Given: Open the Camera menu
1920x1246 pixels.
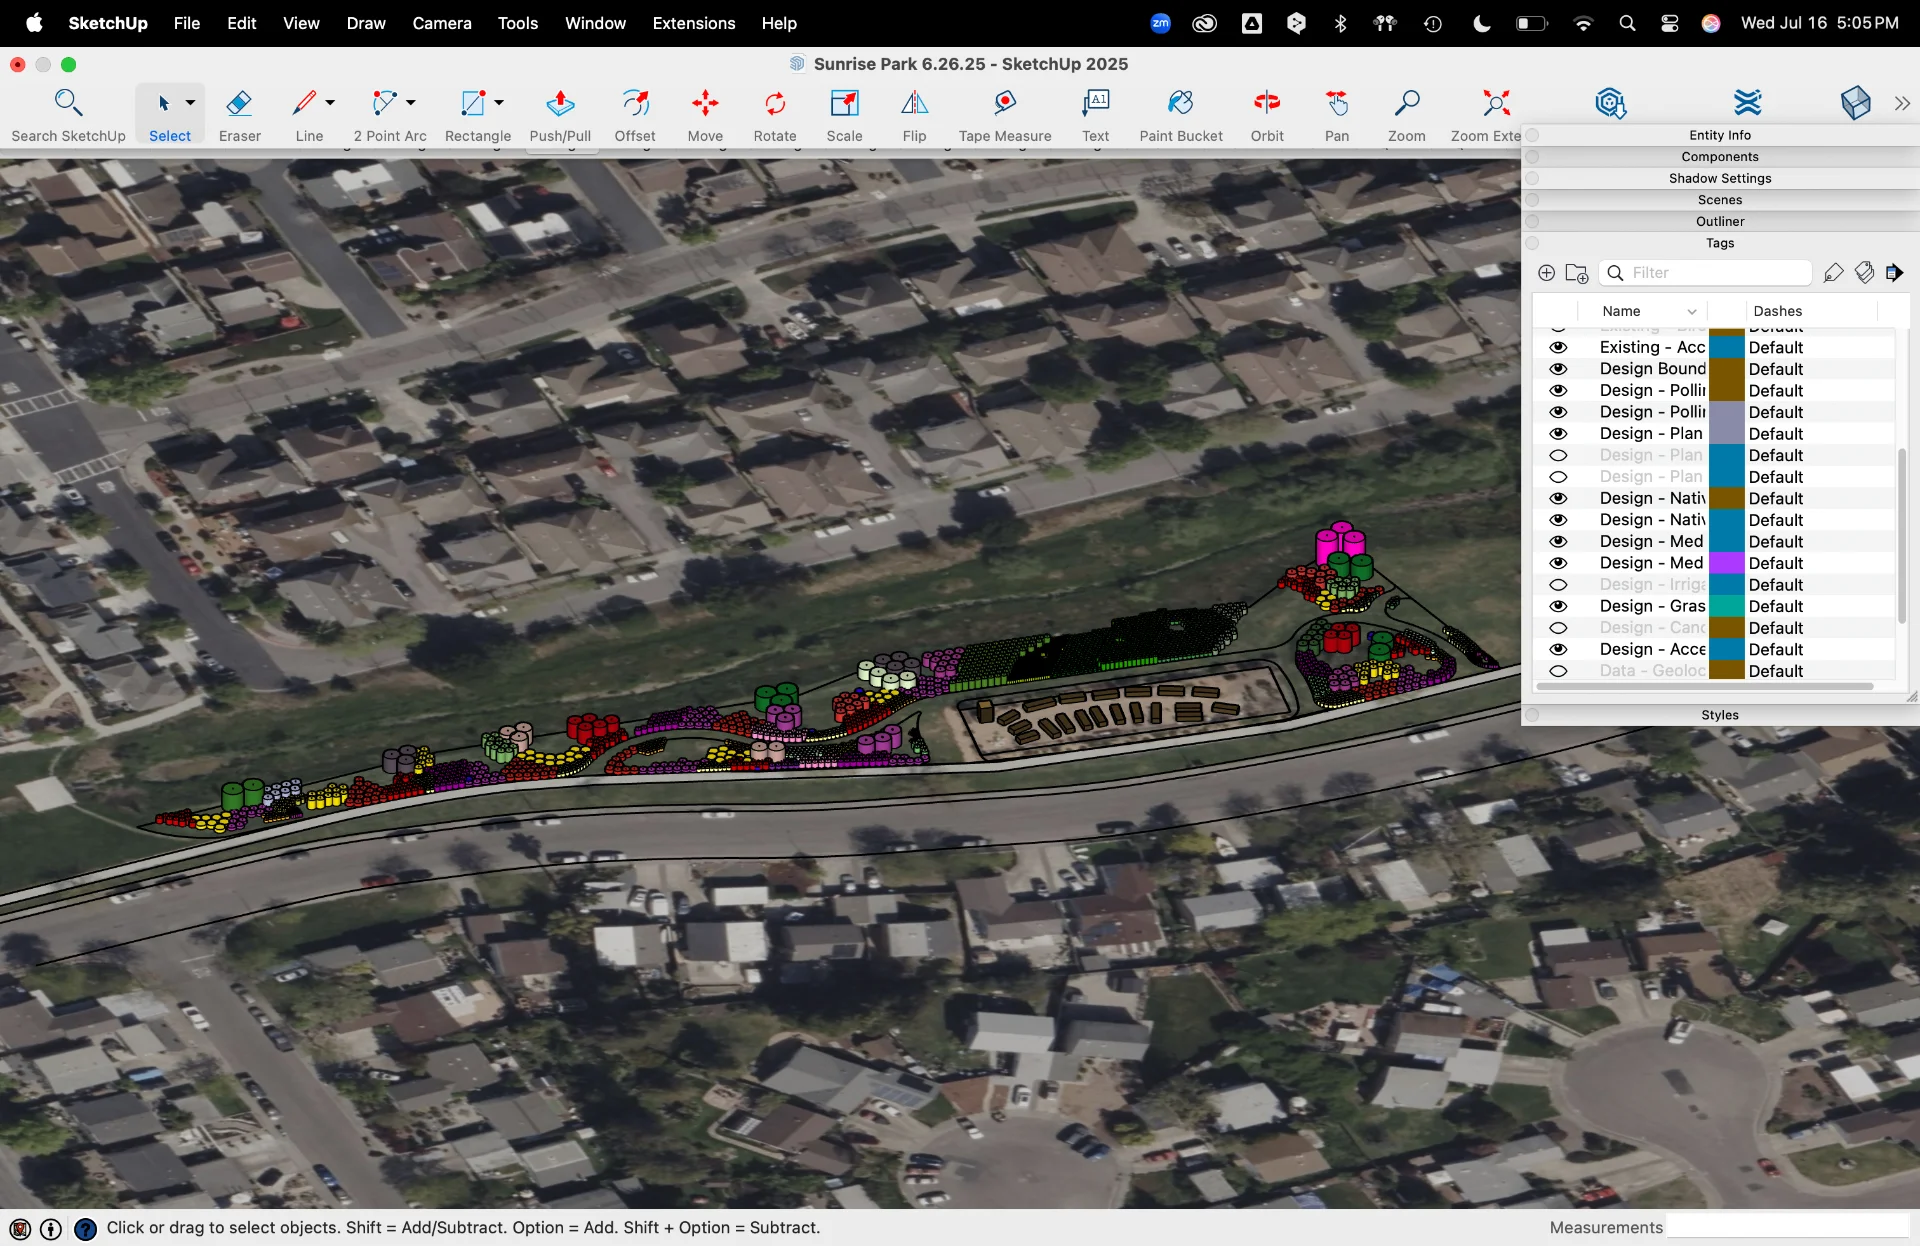Looking at the screenshot, I should pos(442,23).
